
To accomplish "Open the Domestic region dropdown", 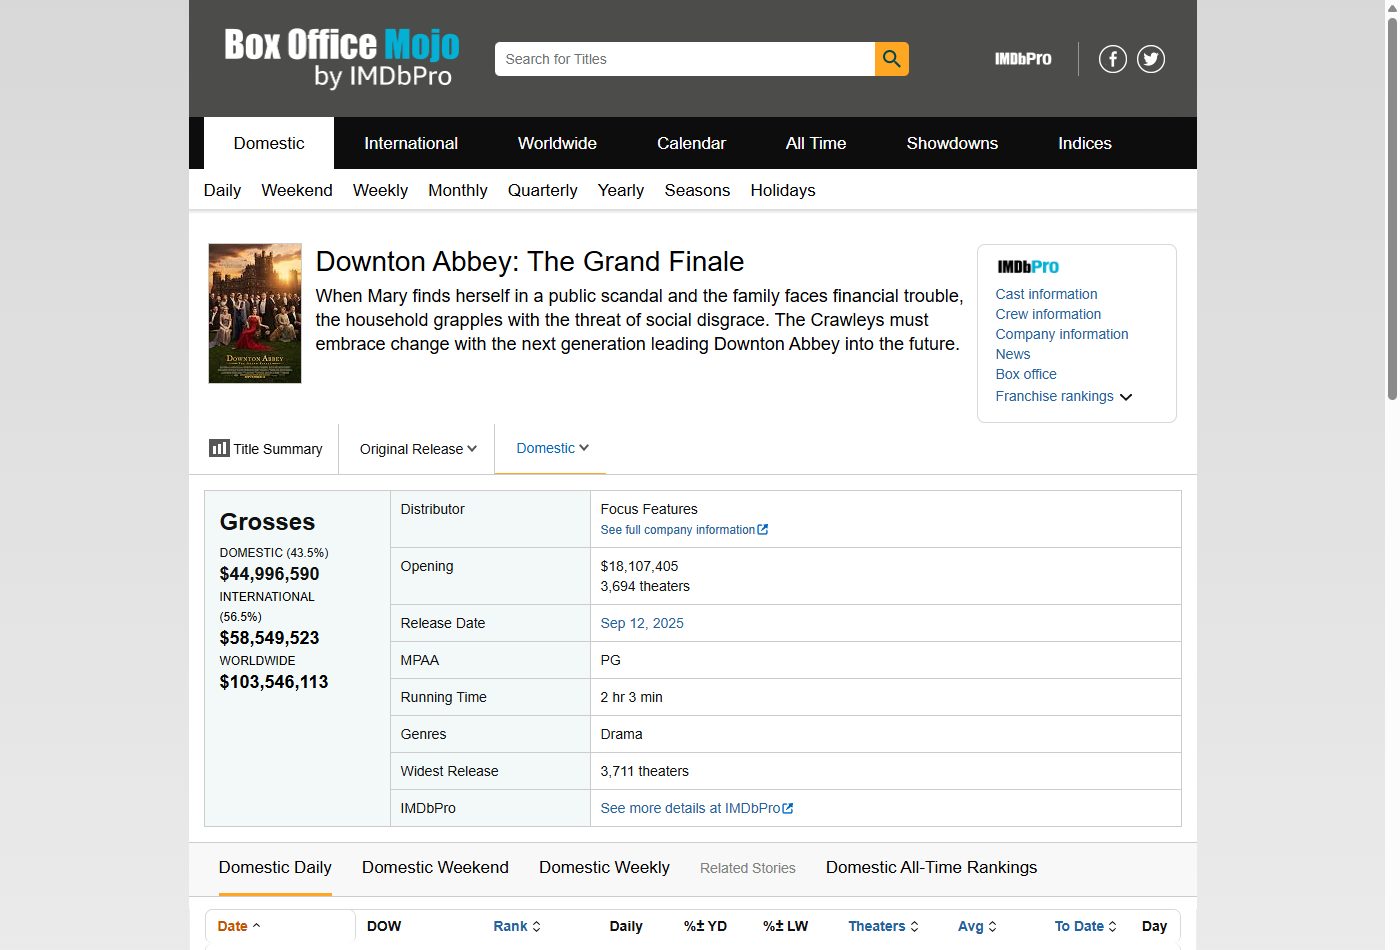I will [552, 448].
